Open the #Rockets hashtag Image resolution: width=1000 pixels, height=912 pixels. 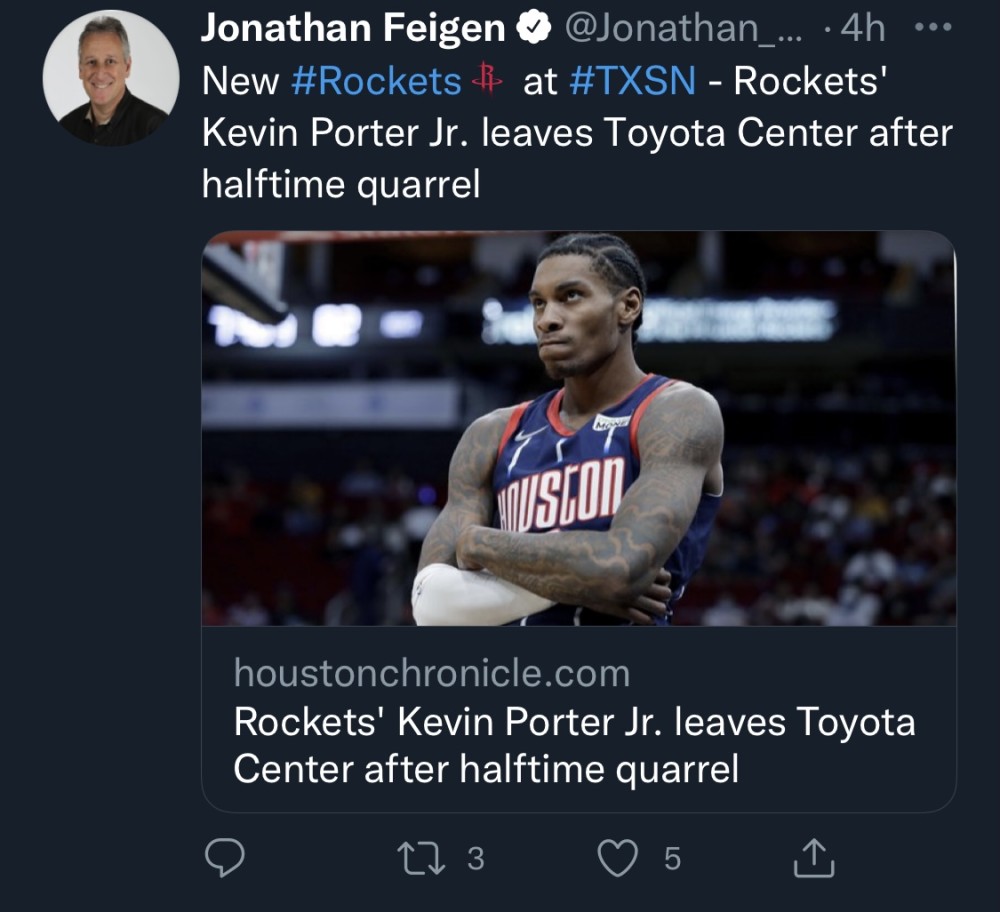click(x=375, y=82)
